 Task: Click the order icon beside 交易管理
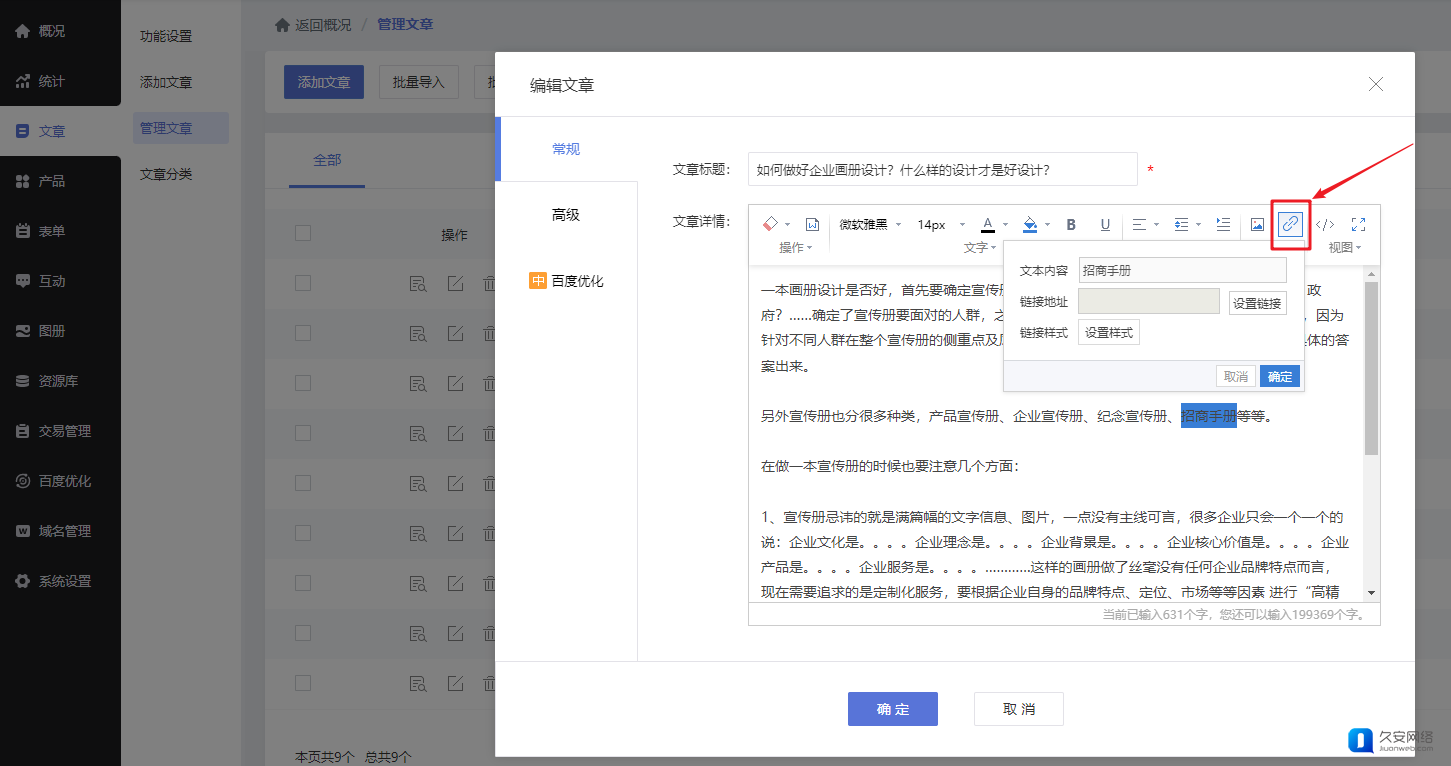(x=22, y=431)
